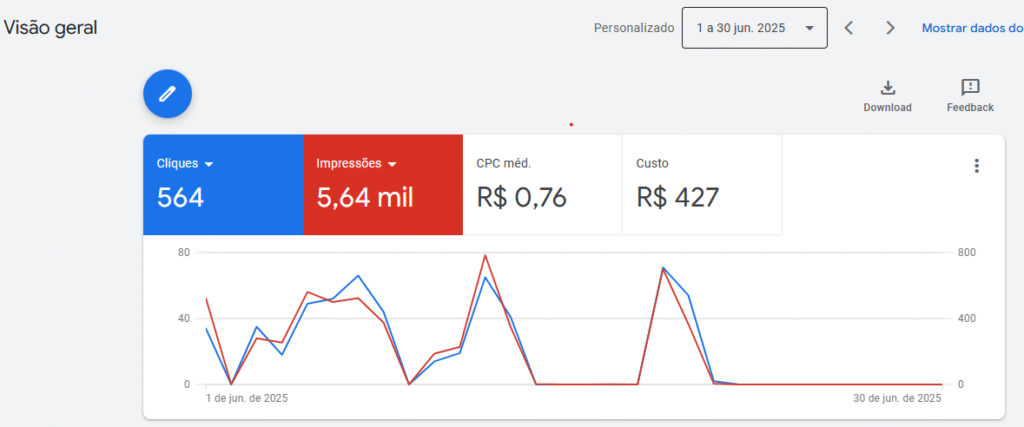Advance to the next date period
Screen dimensions: 1024x427
(x=890, y=28)
